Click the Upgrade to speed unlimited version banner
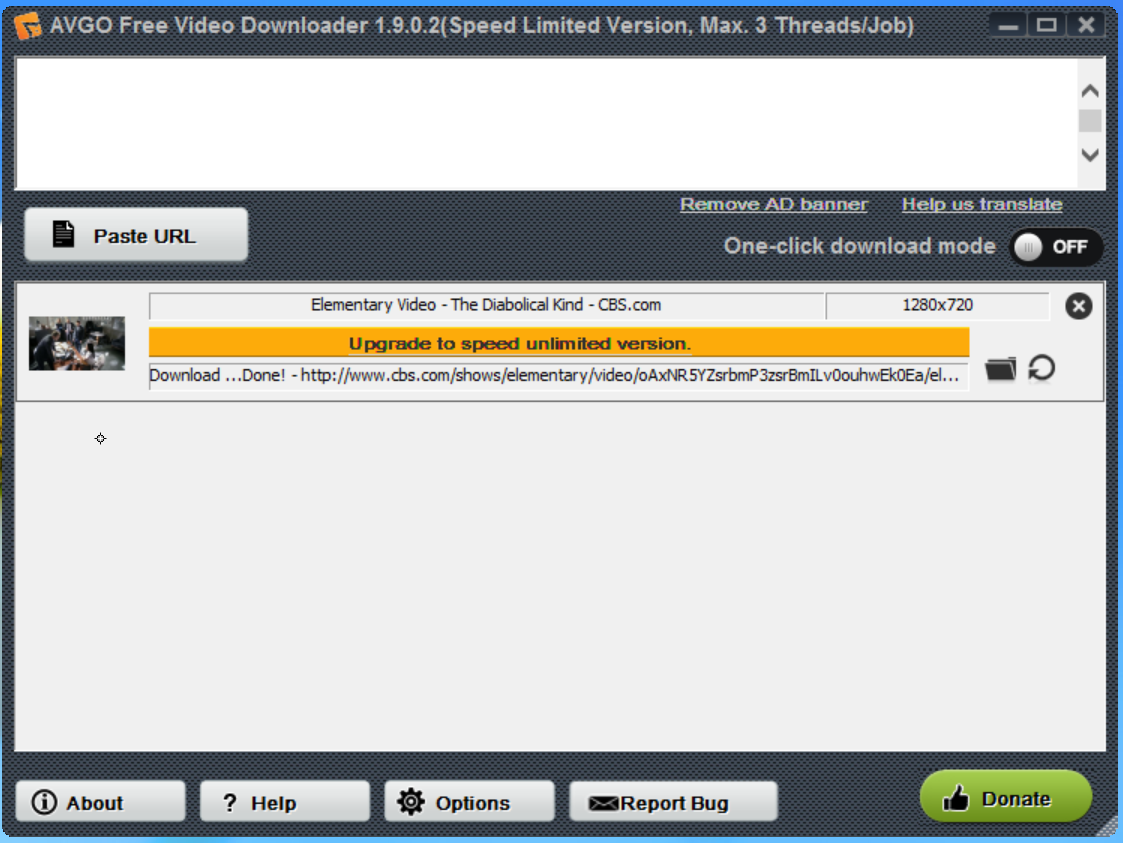The height and width of the screenshot is (843, 1123). (x=559, y=343)
